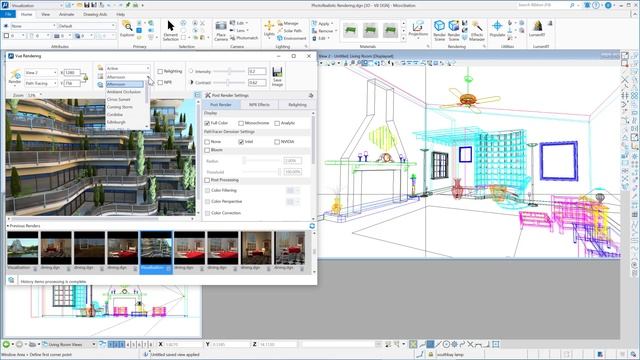This screenshot has height=360, width=640.
Task: Activate the Element Selection tool
Action: pyautogui.click(x=171, y=30)
